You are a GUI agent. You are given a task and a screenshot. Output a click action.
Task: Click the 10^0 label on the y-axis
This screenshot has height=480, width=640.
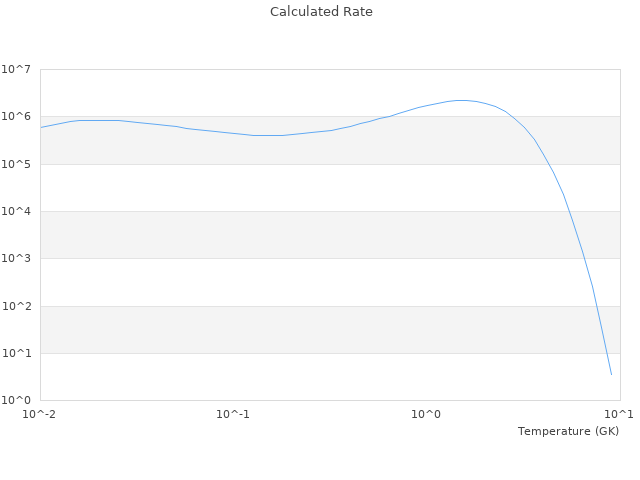[16, 401]
